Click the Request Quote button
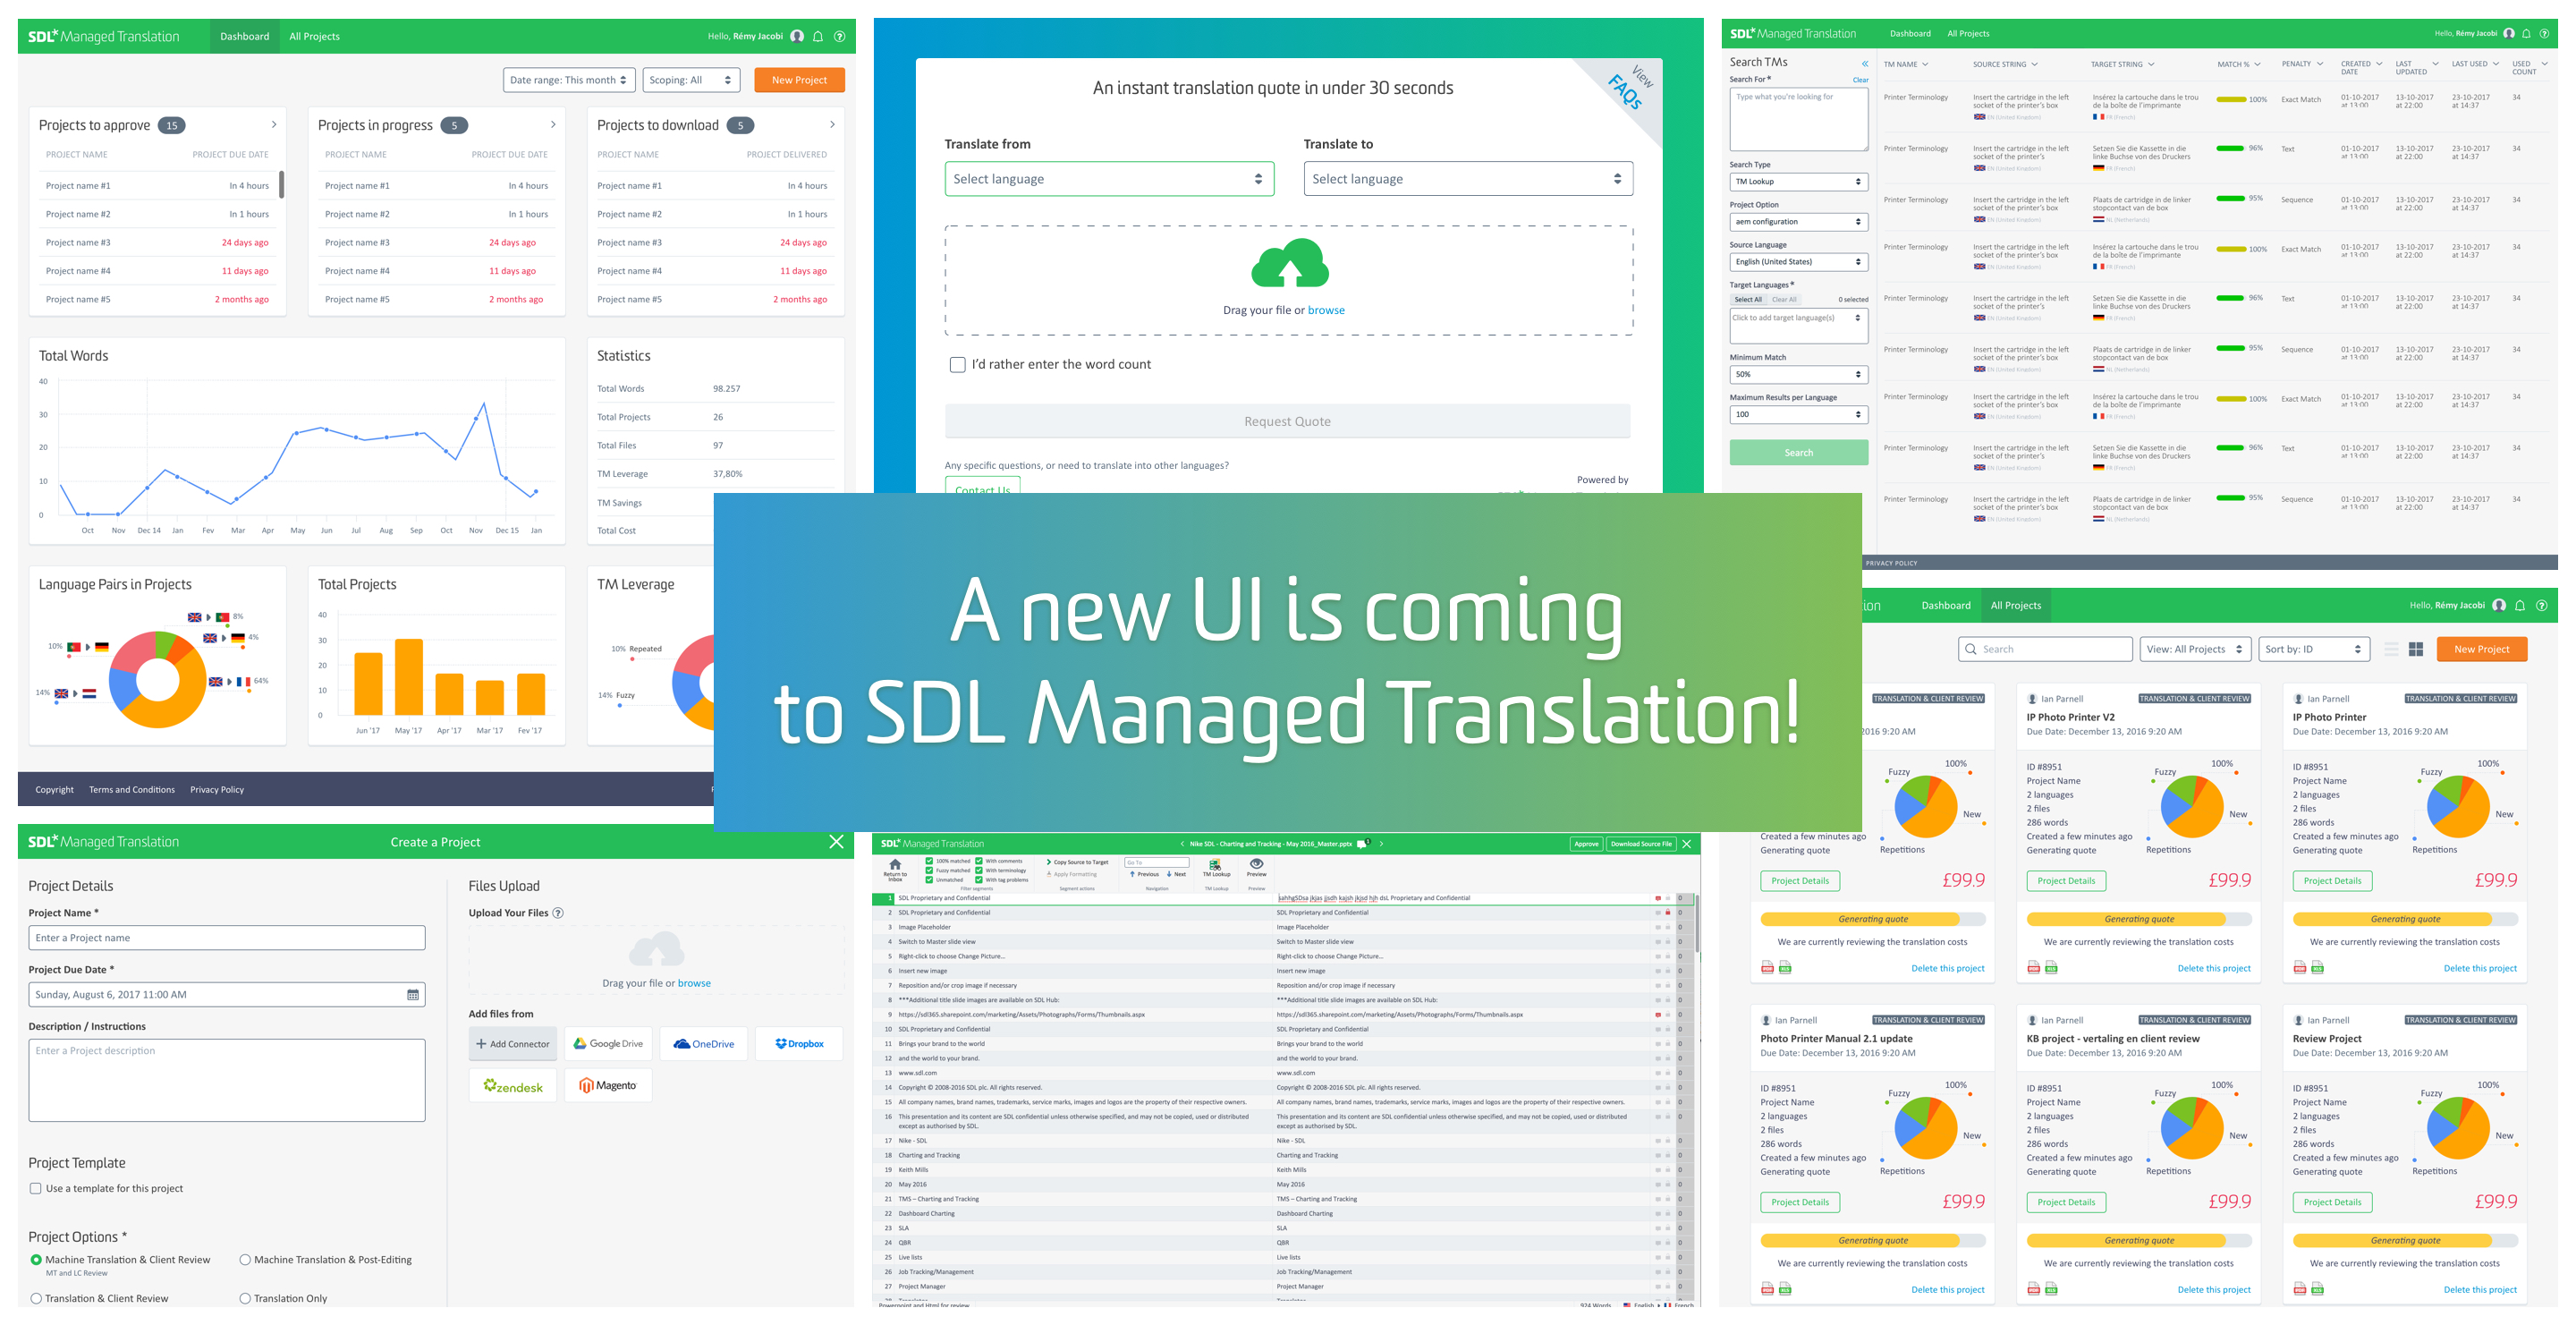The height and width of the screenshot is (1325, 2576). tap(1287, 421)
